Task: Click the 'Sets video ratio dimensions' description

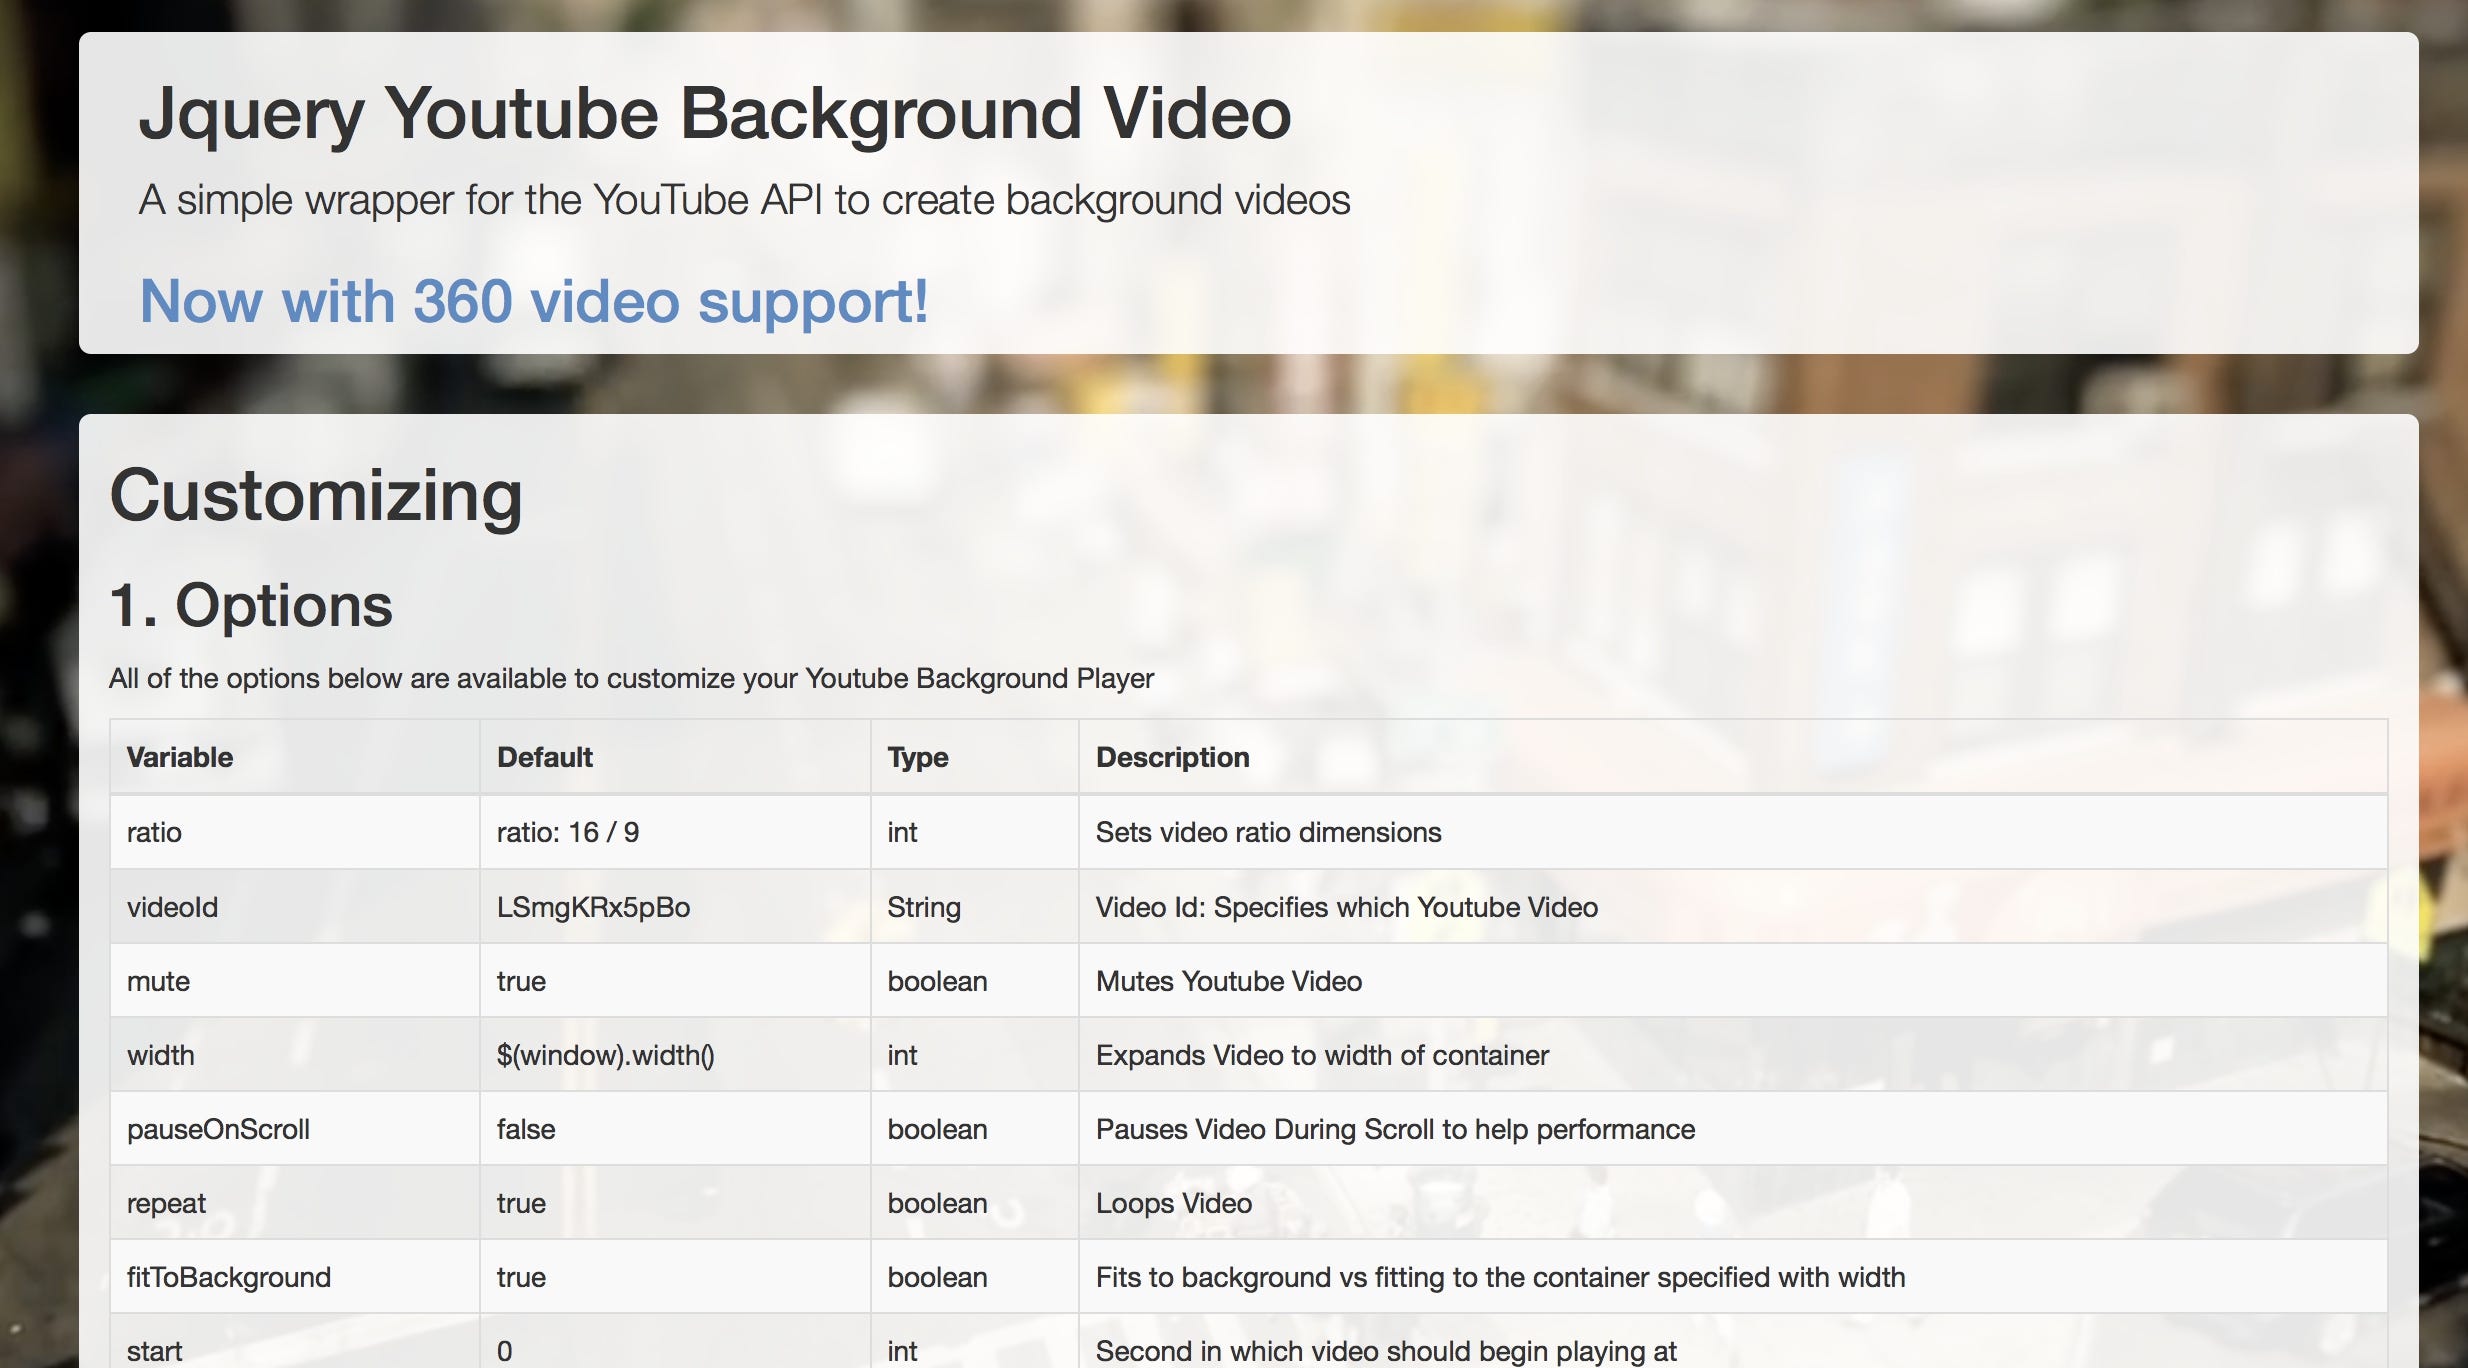Action: (x=1268, y=832)
